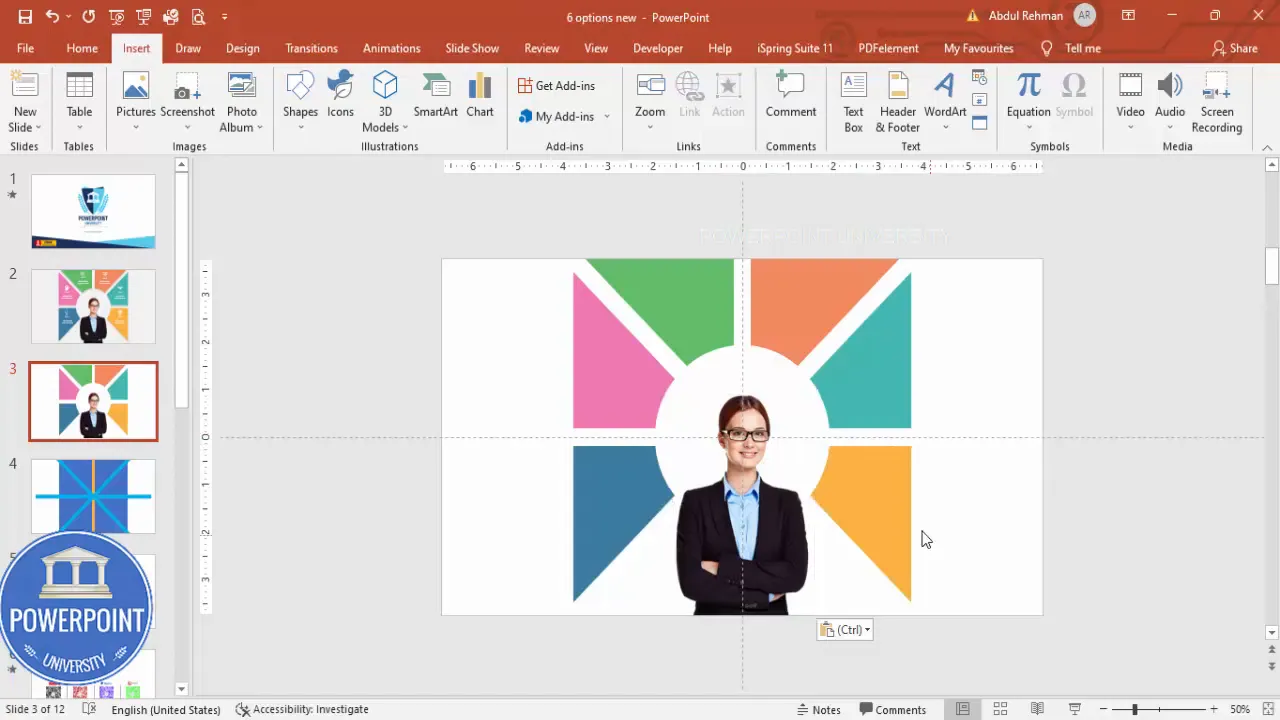Go to the Slide Show tab
Image resolution: width=1280 pixels, height=720 pixels.
pos(472,48)
